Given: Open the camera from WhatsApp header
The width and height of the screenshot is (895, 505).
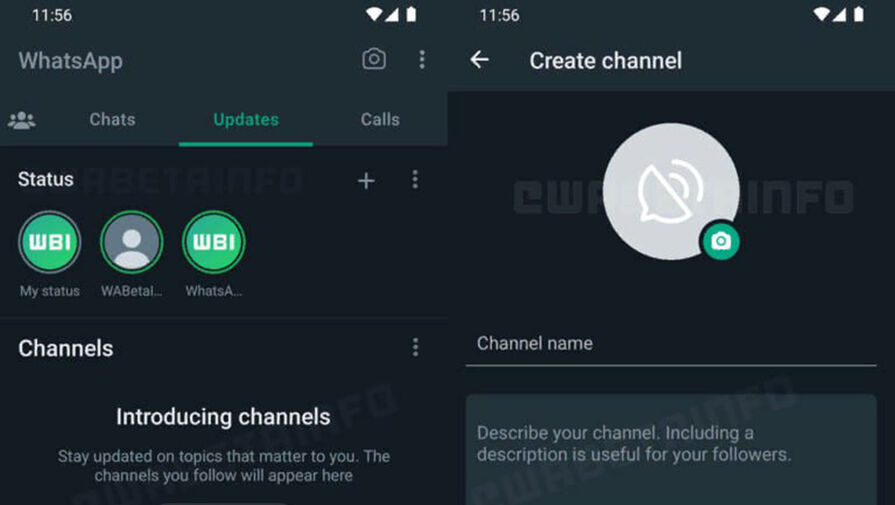Looking at the screenshot, I should tap(374, 59).
